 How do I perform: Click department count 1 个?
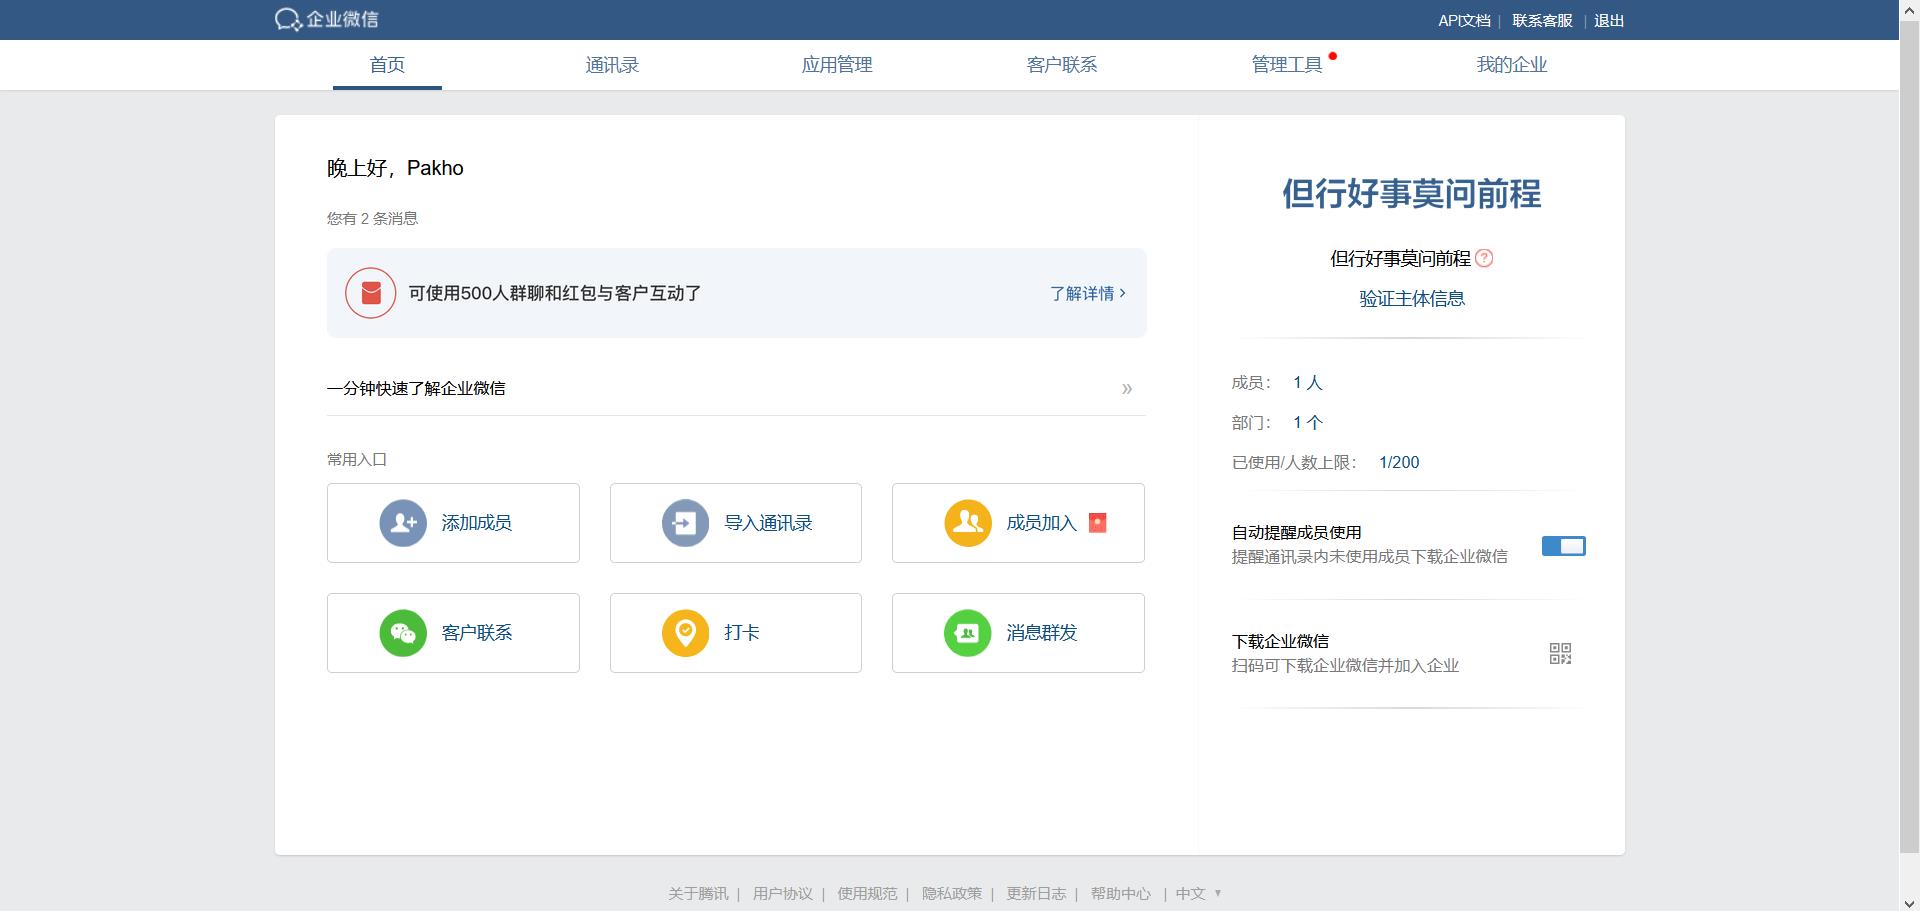click(x=1308, y=423)
